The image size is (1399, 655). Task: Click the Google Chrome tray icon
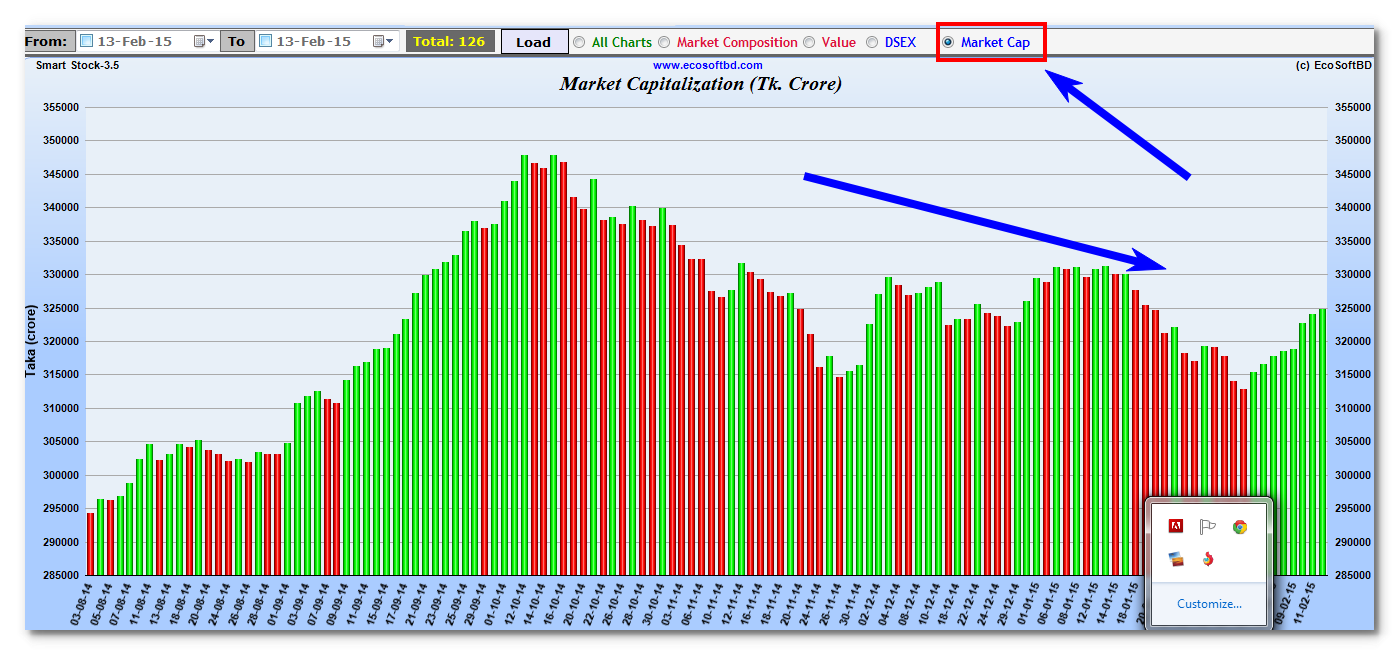[1240, 527]
